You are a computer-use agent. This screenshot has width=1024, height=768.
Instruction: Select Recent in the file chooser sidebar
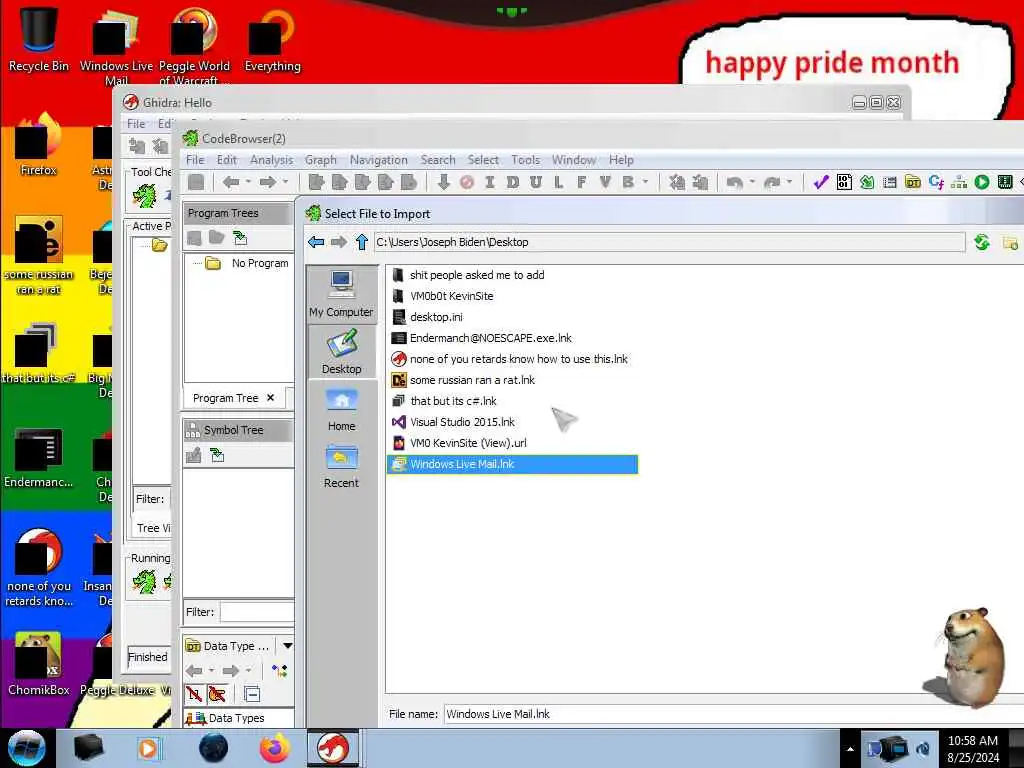(x=341, y=465)
